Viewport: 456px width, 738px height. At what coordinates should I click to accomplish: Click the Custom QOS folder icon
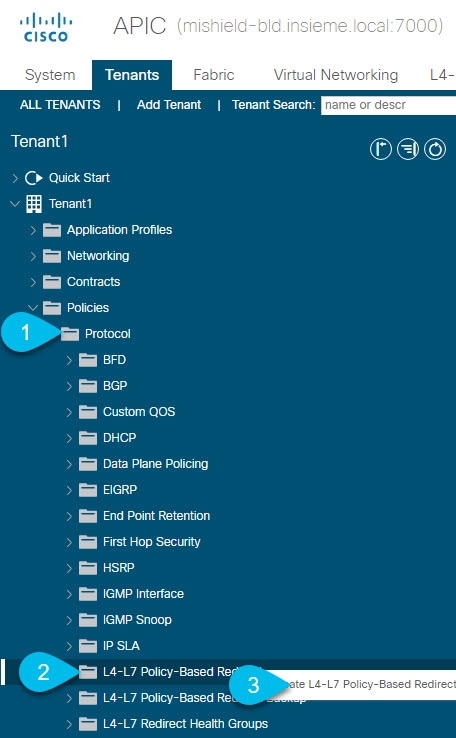(88, 412)
